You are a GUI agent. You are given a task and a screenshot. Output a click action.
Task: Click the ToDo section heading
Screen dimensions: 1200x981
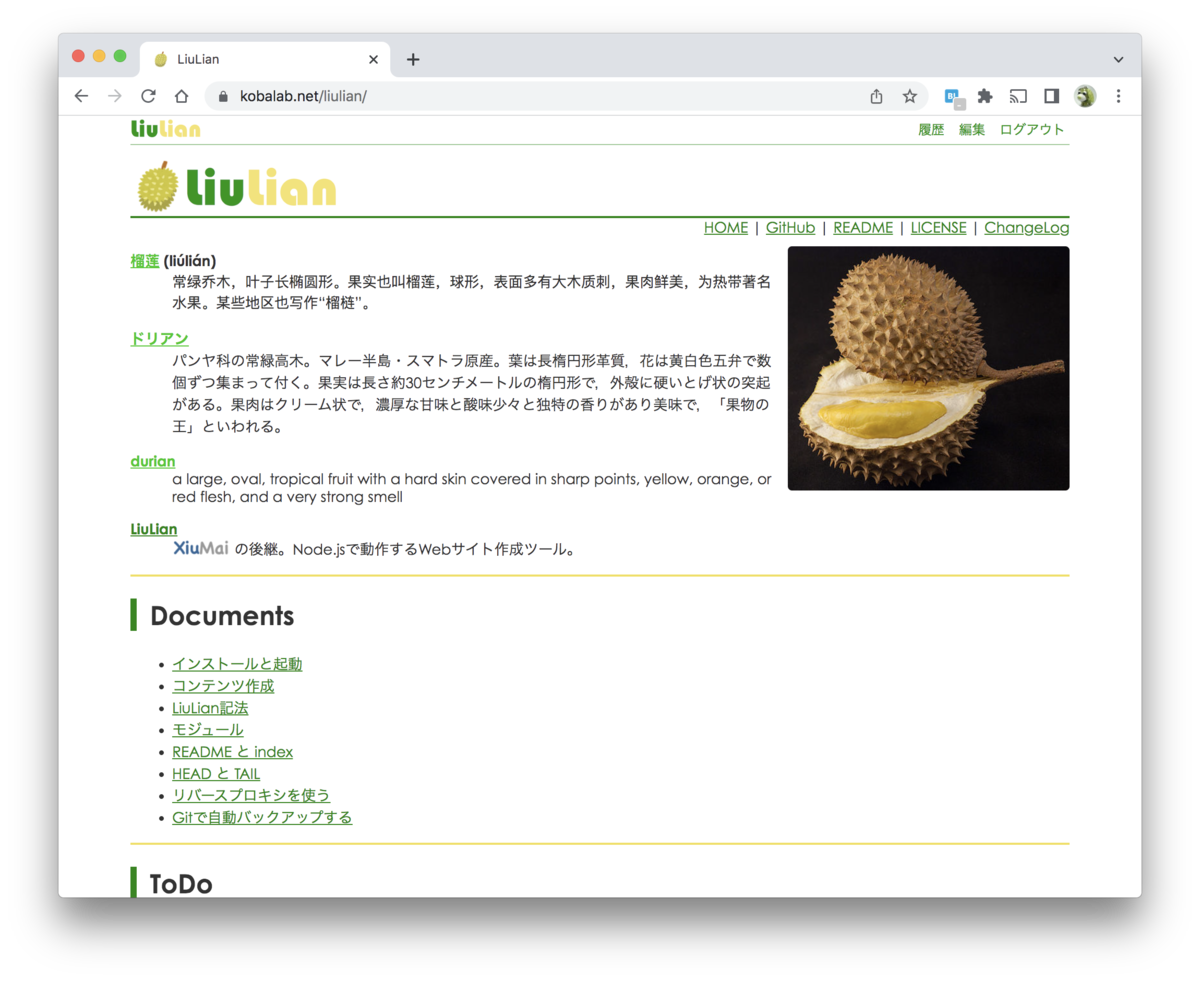pyautogui.click(x=181, y=884)
